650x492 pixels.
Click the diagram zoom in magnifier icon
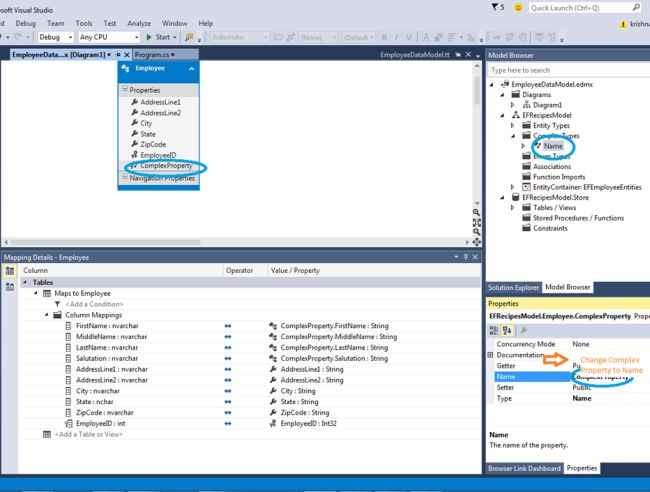point(476,213)
